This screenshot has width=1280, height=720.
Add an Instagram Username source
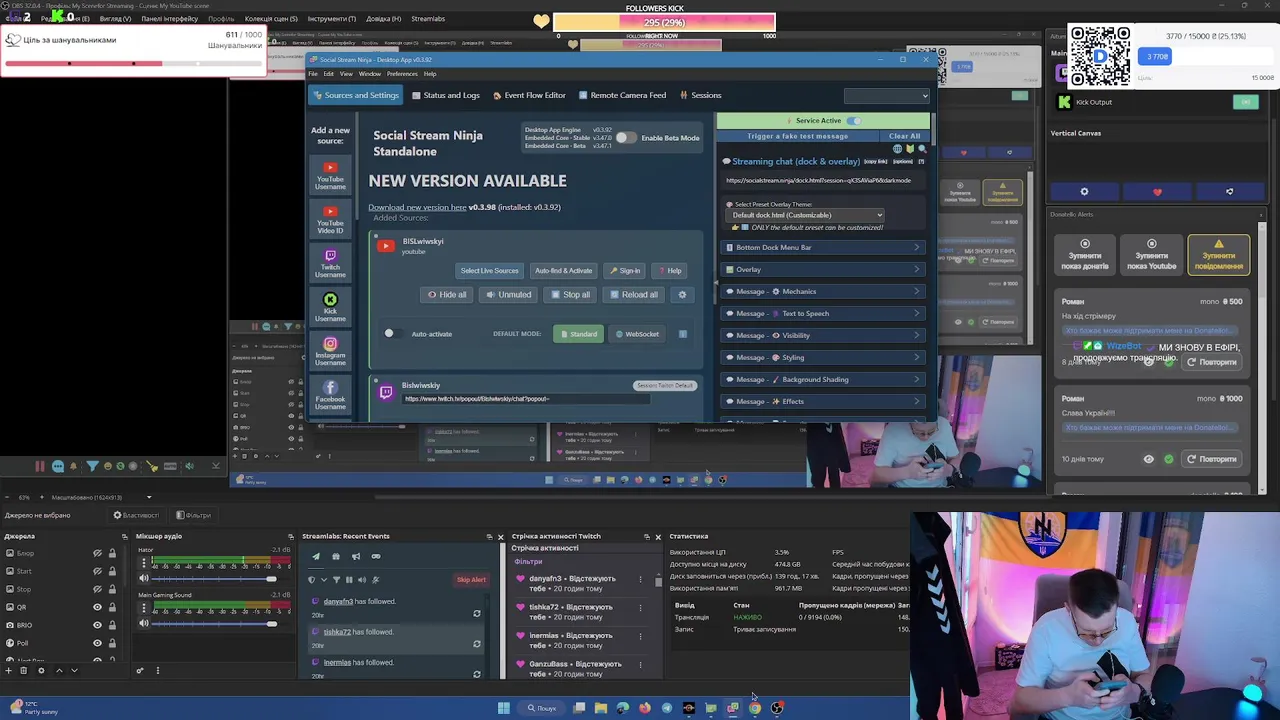pyautogui.click(x=330, y=352)
